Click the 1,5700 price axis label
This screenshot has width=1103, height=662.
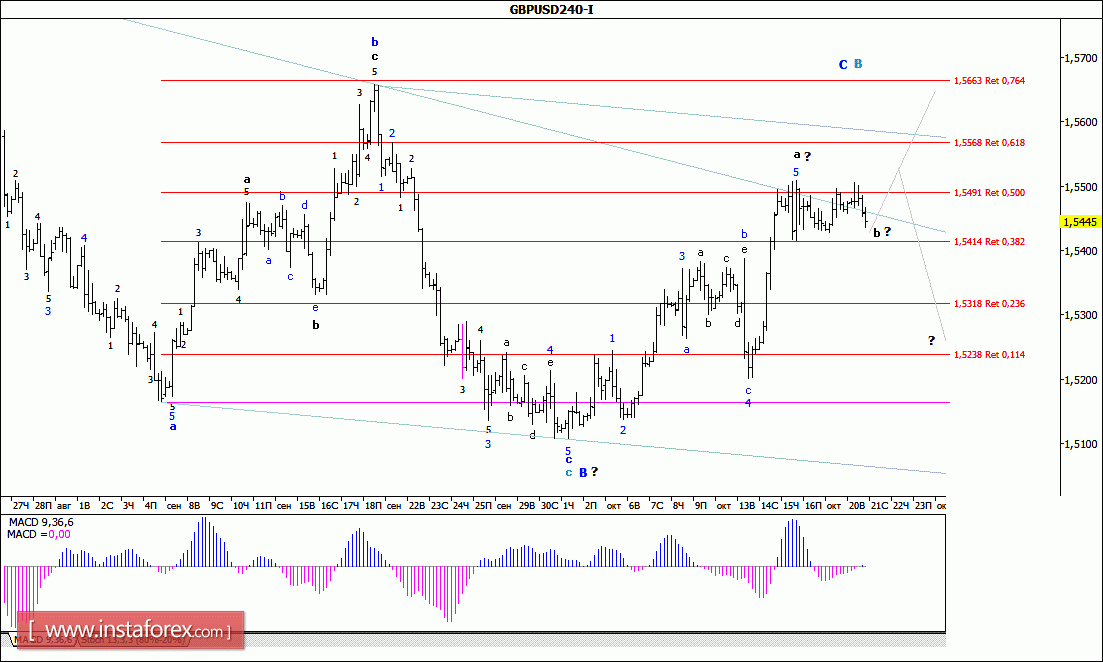[1081, 58]
